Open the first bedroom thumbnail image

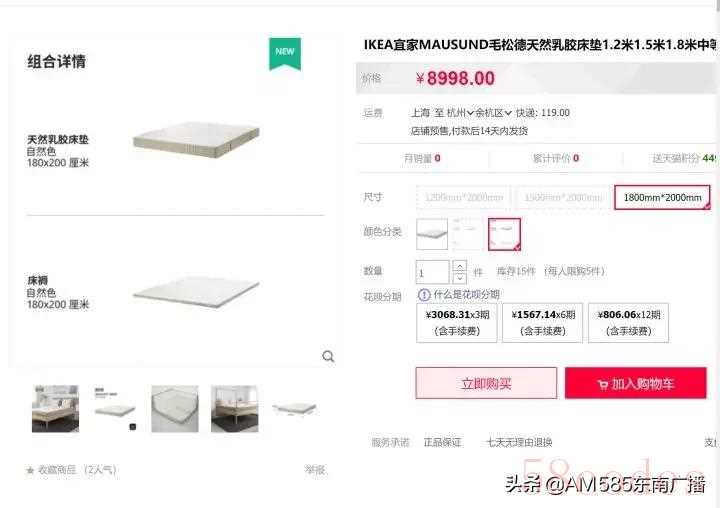[x=55, y=409]
